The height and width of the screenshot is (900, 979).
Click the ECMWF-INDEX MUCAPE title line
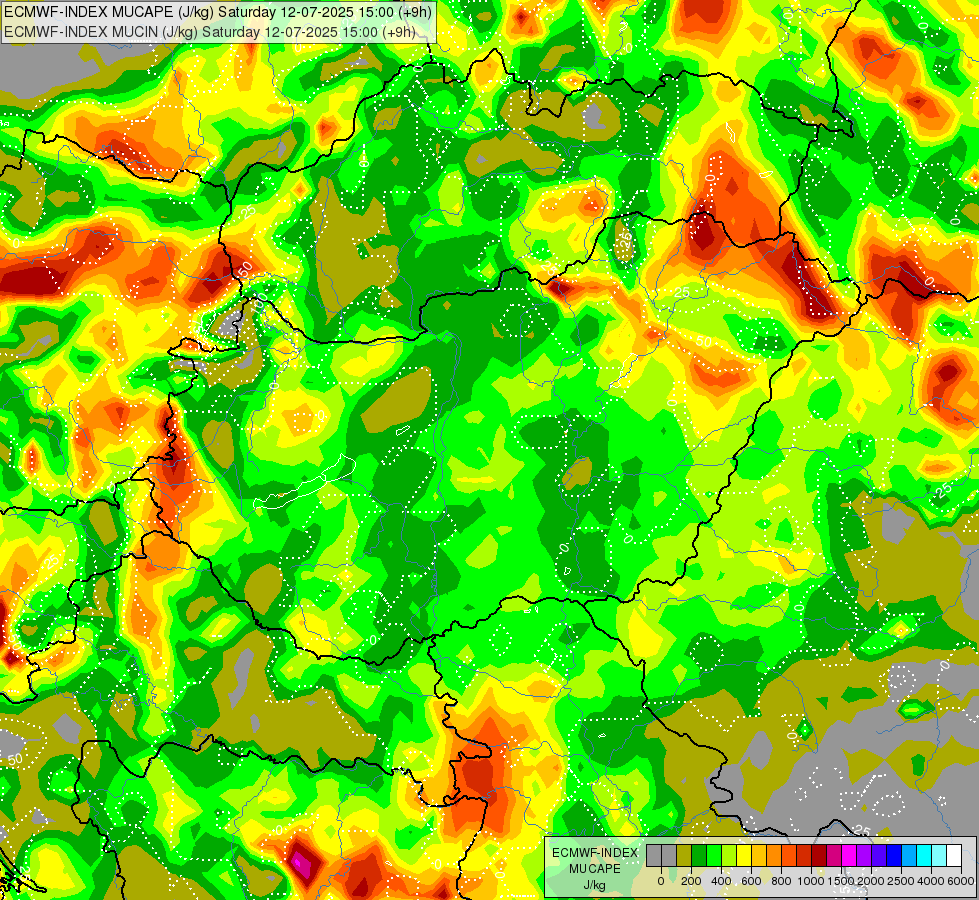click(217, 12)
